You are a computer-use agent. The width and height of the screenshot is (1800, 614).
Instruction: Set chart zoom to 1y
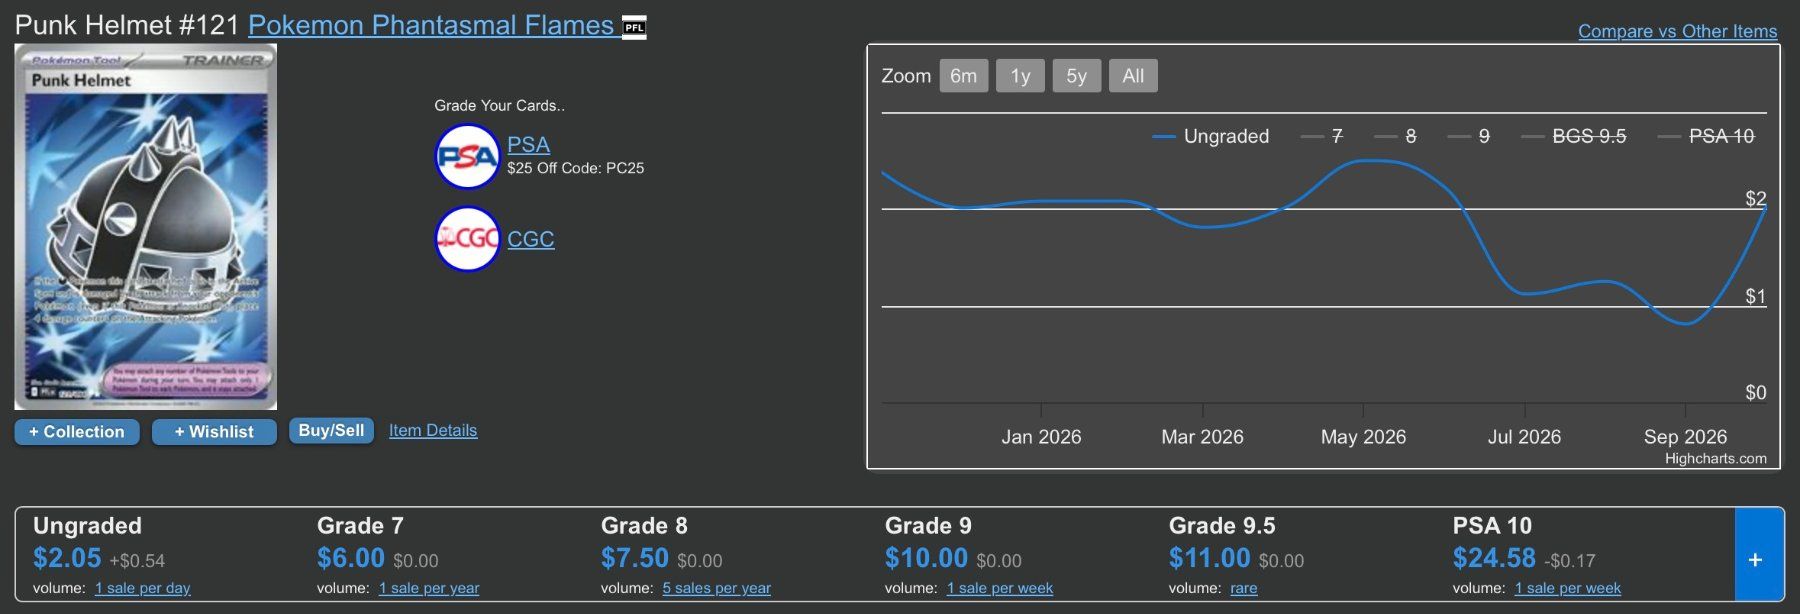click(1020, 76)
